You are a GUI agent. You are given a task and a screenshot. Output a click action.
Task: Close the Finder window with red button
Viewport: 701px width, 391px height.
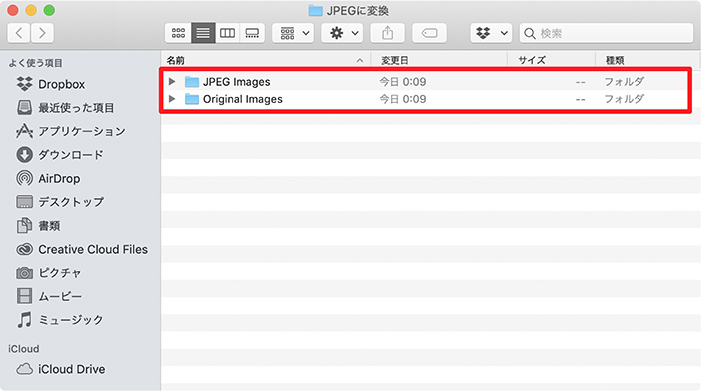click(x=13, y=10)
